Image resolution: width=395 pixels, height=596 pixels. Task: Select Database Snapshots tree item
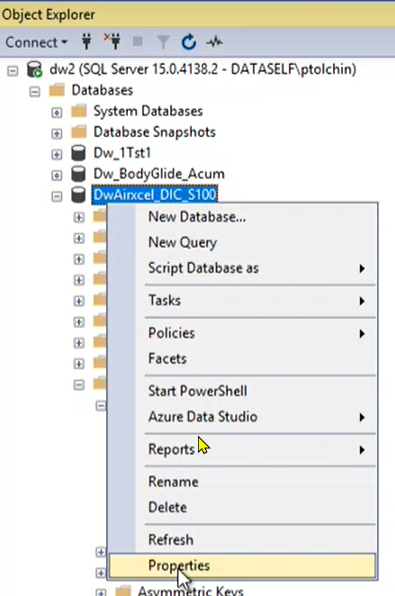[x=154, y=132]
